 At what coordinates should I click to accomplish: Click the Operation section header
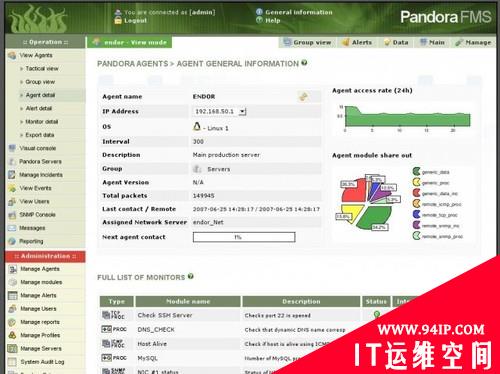coord(45,42)
